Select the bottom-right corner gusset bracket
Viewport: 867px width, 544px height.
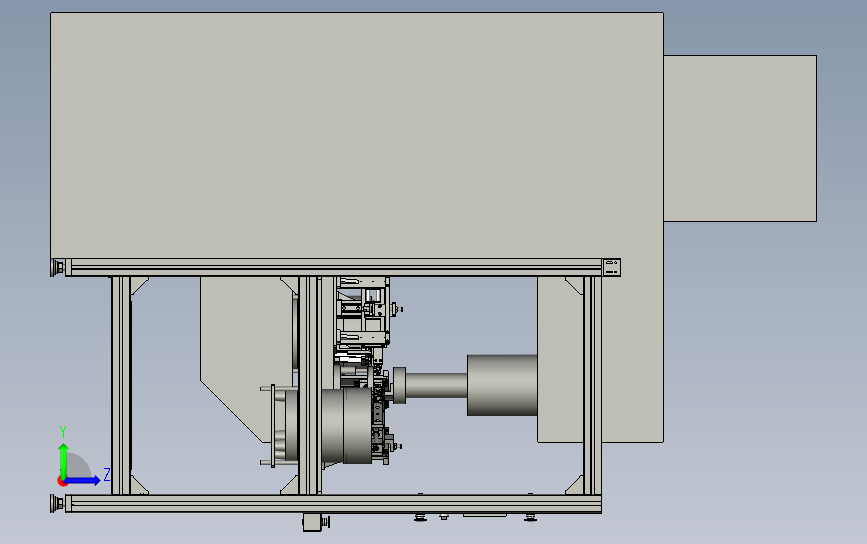pos(574,485)
